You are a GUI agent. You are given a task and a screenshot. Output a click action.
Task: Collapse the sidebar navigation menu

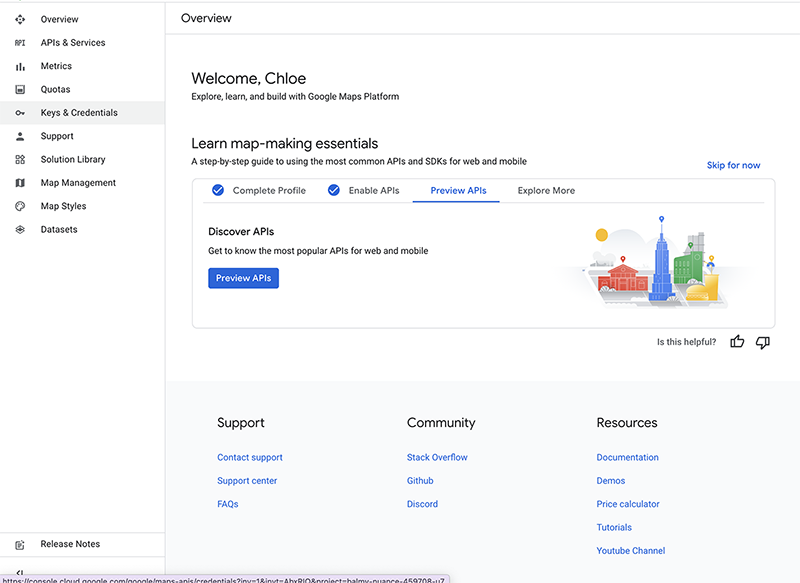pos(20,573)
